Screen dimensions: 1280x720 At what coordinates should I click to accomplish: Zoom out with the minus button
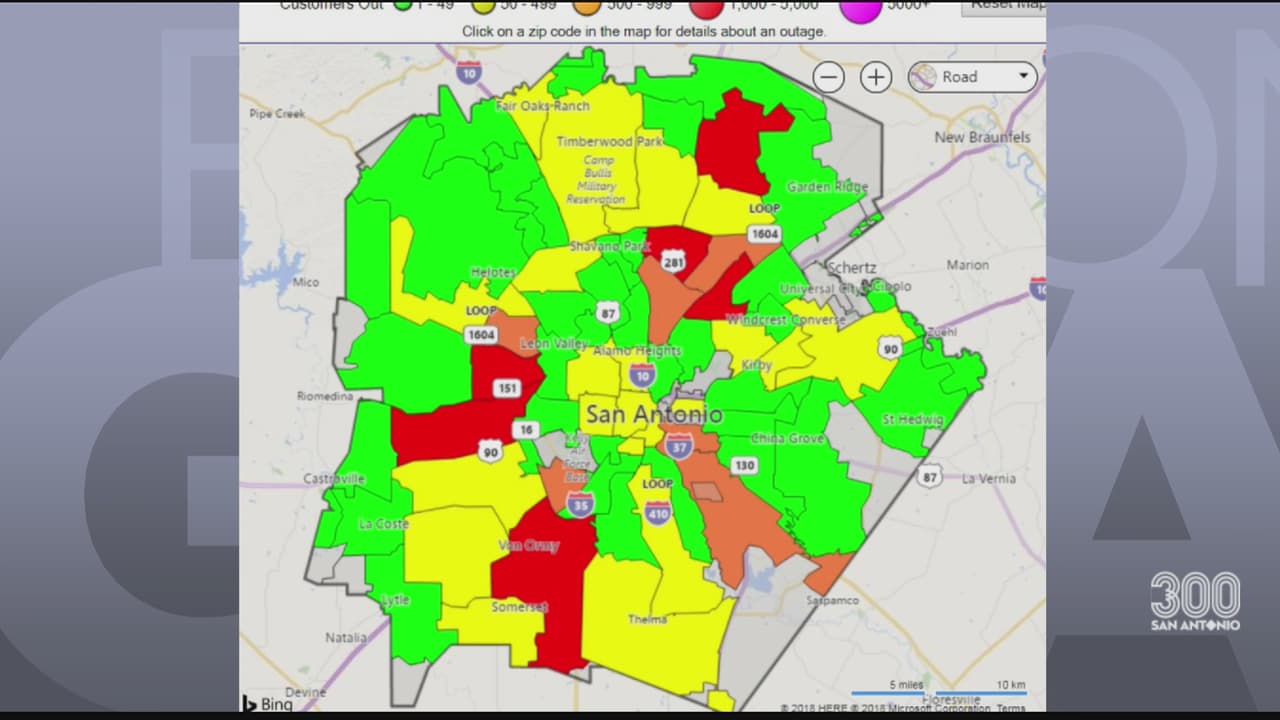point(828,77)
